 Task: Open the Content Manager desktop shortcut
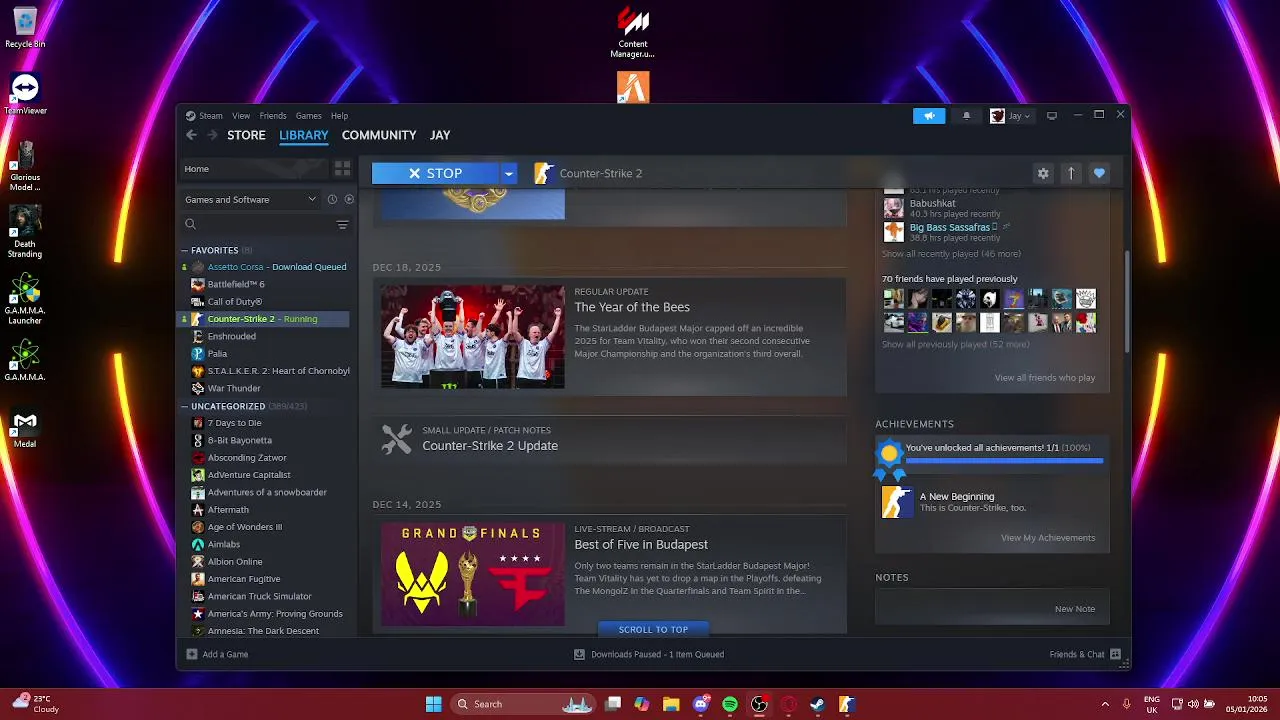click(633, 32)
